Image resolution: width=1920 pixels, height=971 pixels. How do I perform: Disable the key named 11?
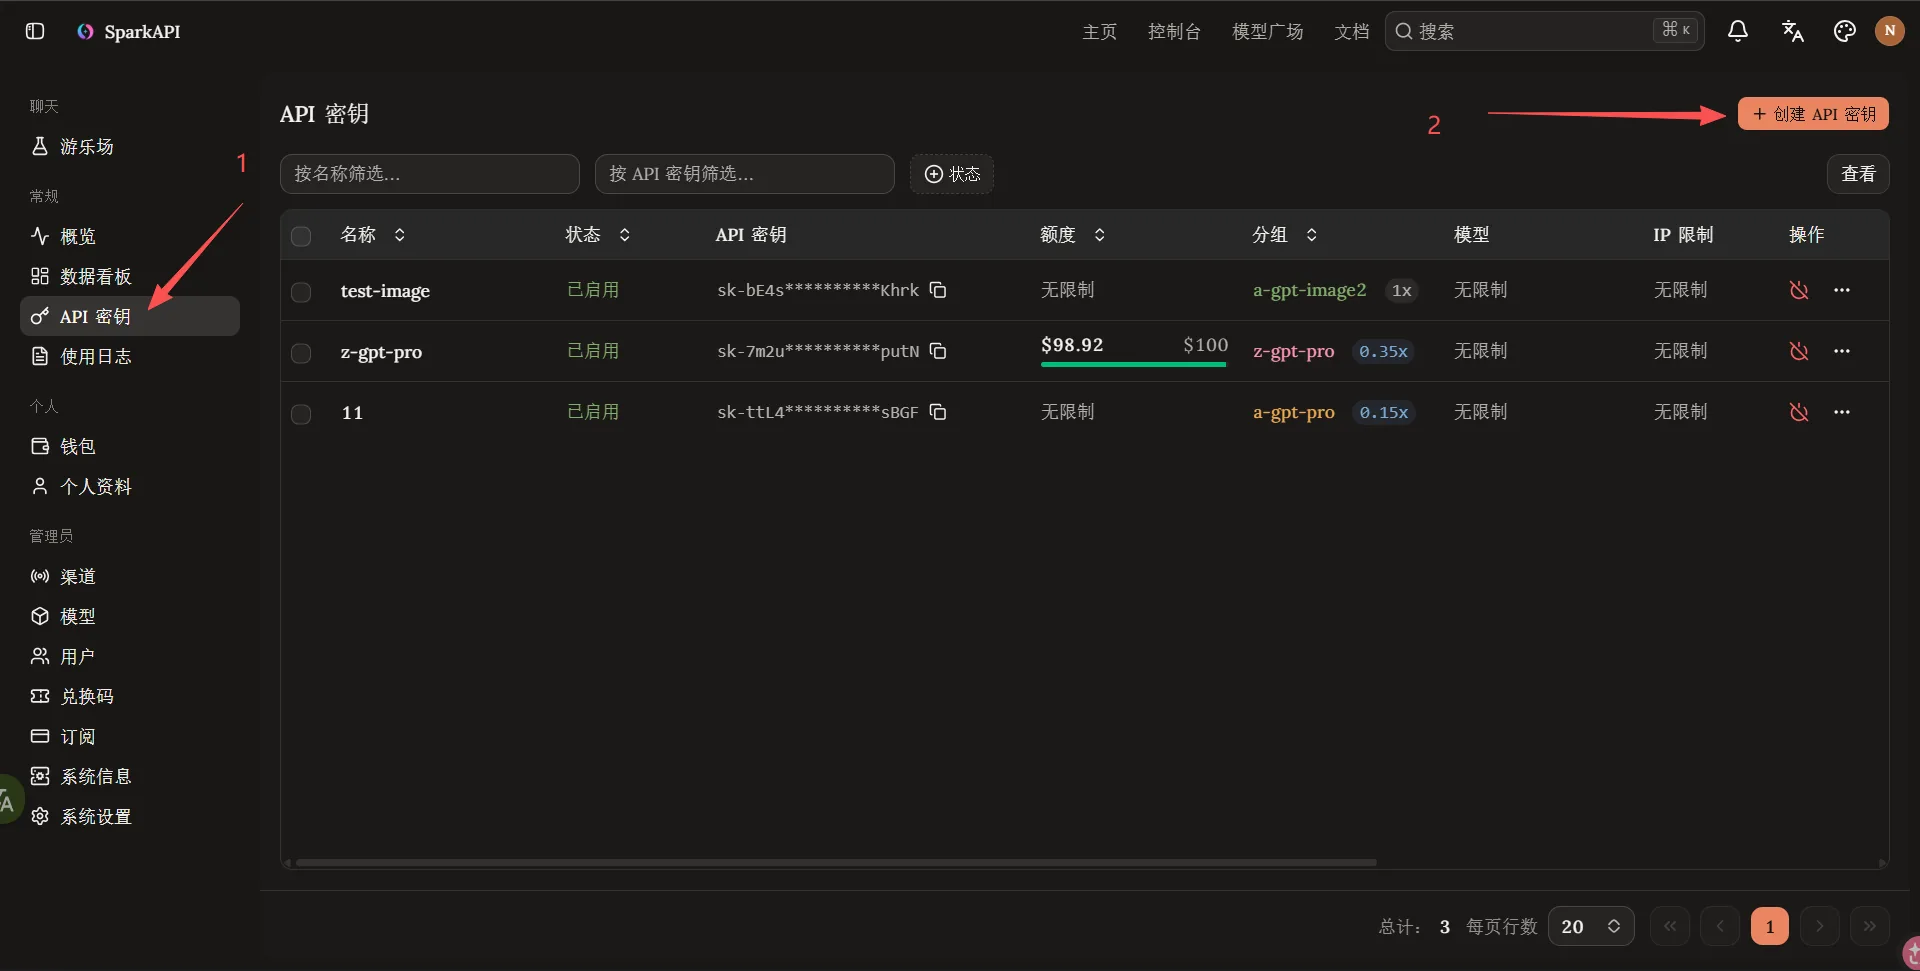[x=1799, y=412]
